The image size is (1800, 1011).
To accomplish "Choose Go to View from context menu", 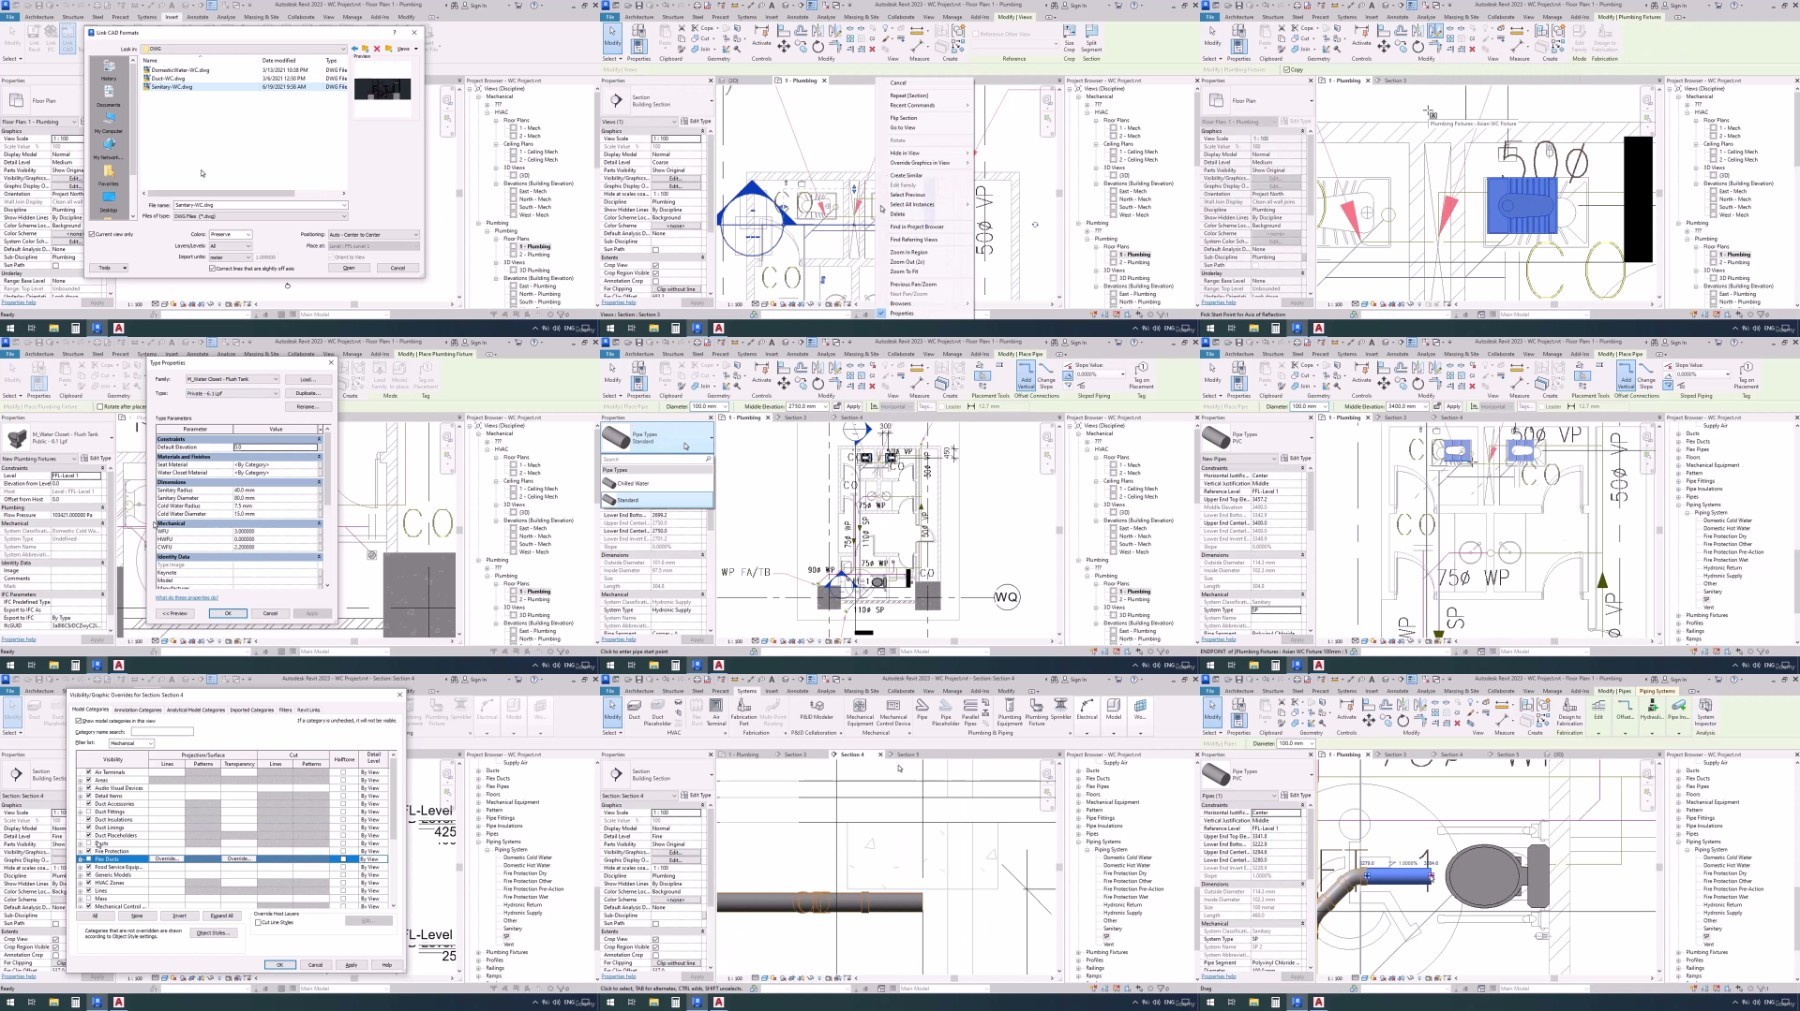I will point(903,127).
